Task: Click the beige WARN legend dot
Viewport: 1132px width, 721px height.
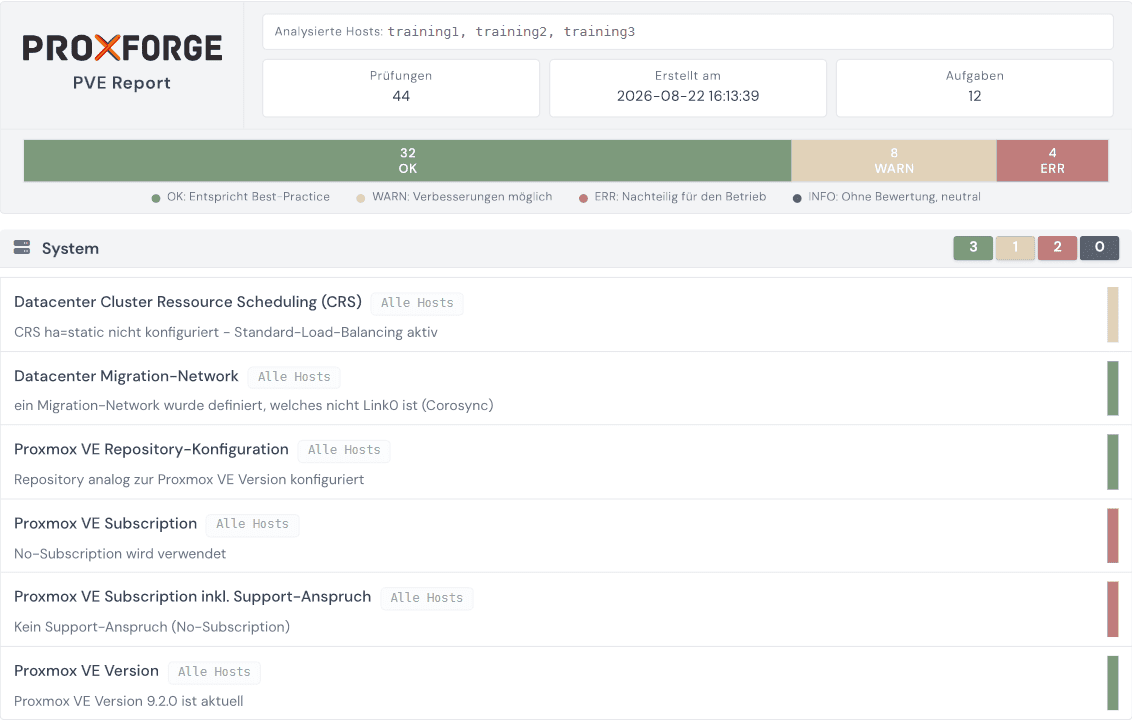Action: (360, 198)
